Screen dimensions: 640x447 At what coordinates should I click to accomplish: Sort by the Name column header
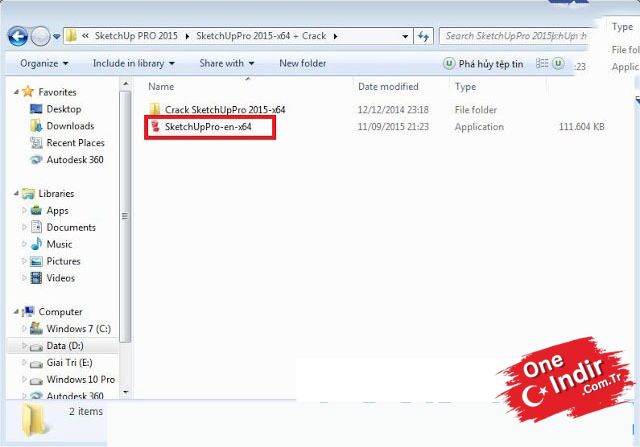pyautogui.click(x=161, y=87)
